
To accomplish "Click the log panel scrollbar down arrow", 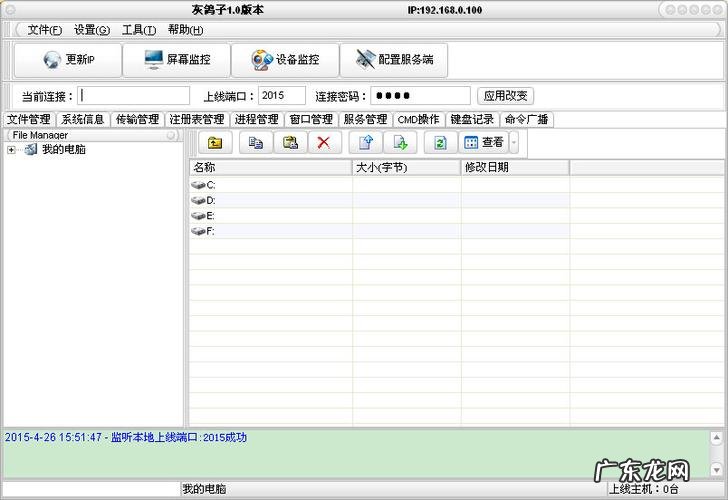I will 717,470.
